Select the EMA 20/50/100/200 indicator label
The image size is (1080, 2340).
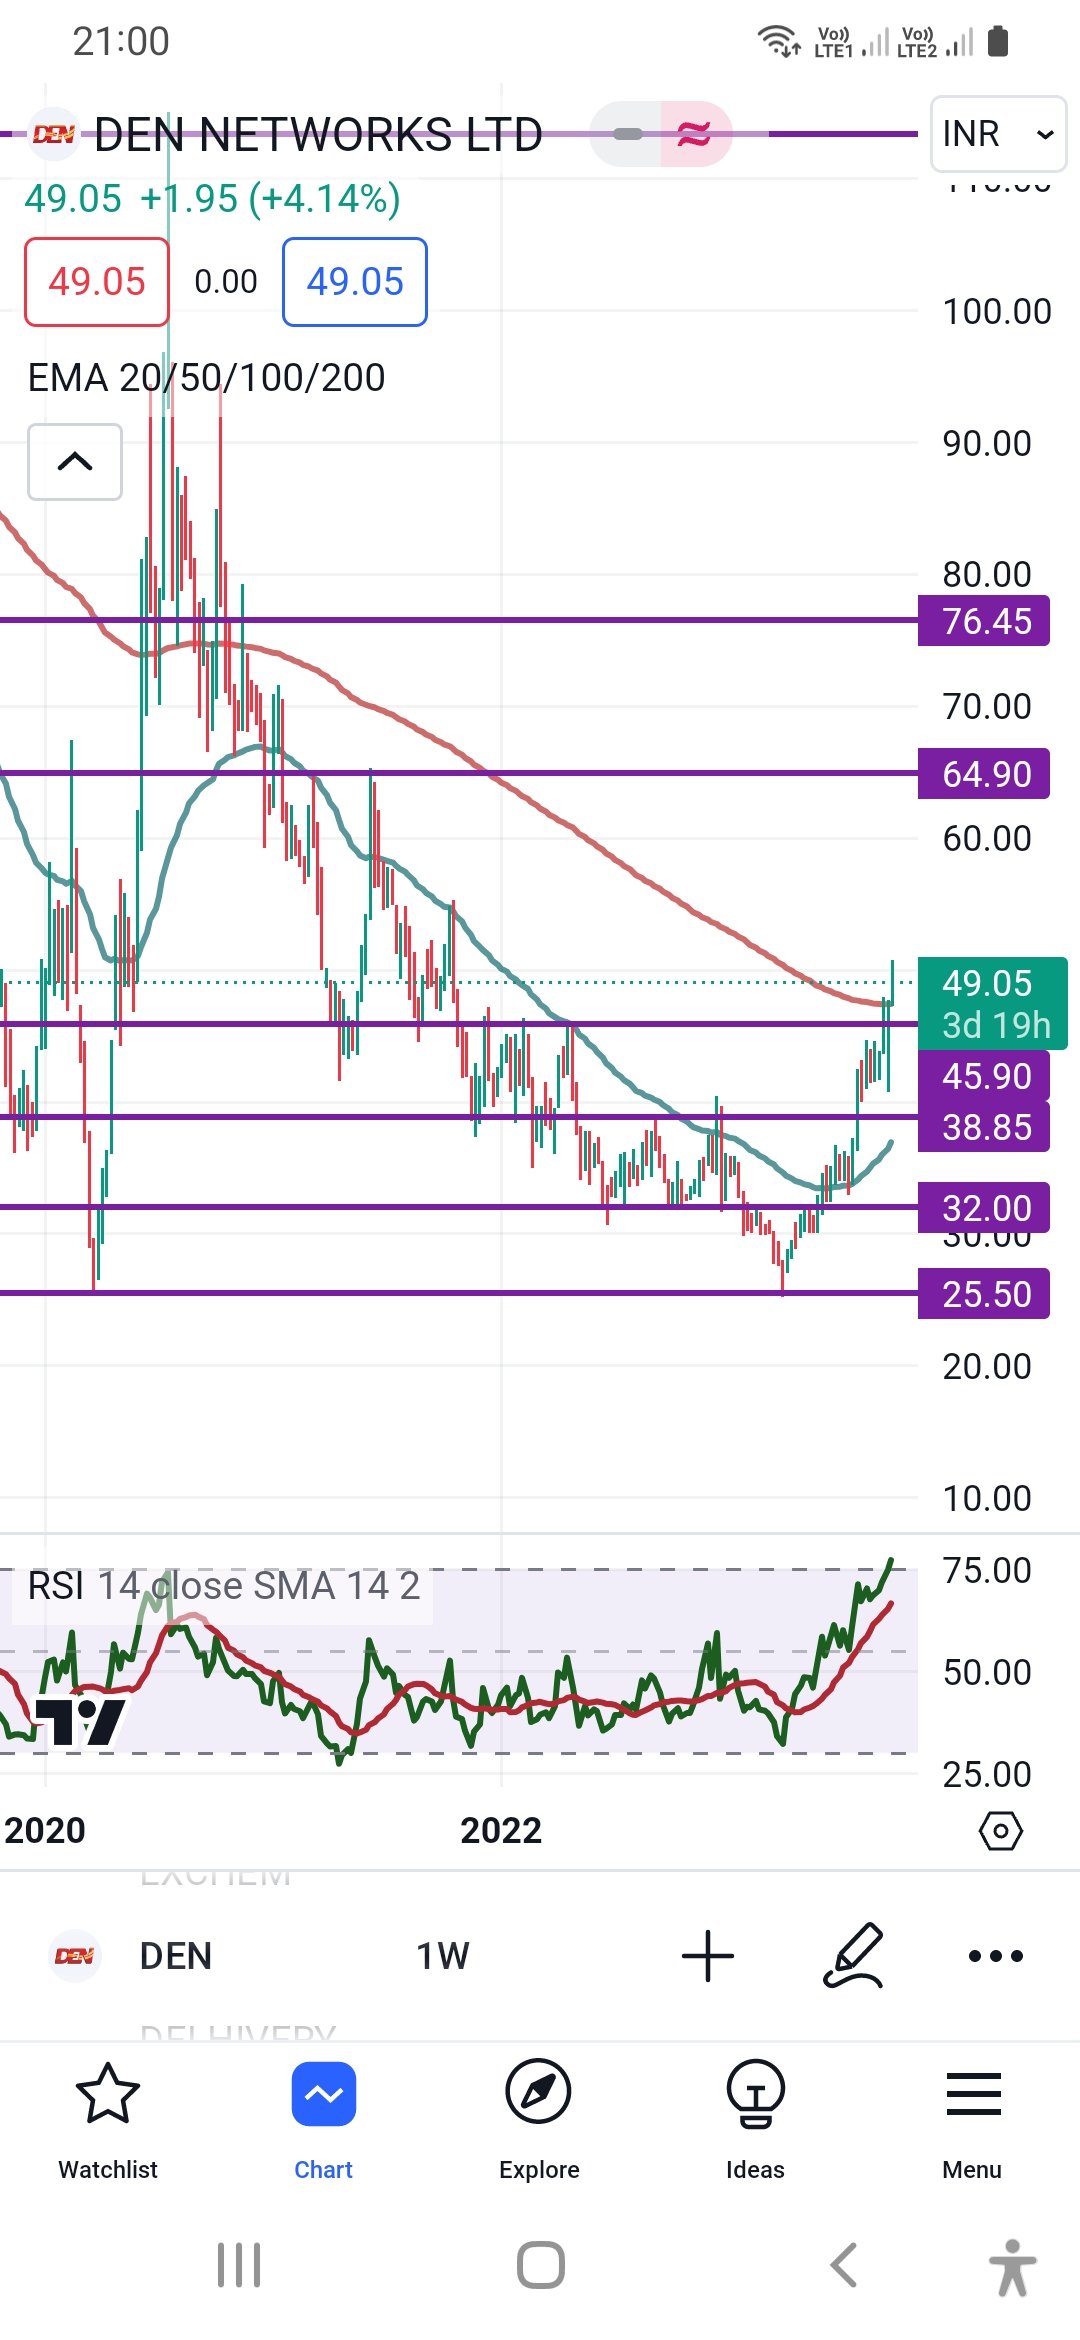click(x=206, y=378)
